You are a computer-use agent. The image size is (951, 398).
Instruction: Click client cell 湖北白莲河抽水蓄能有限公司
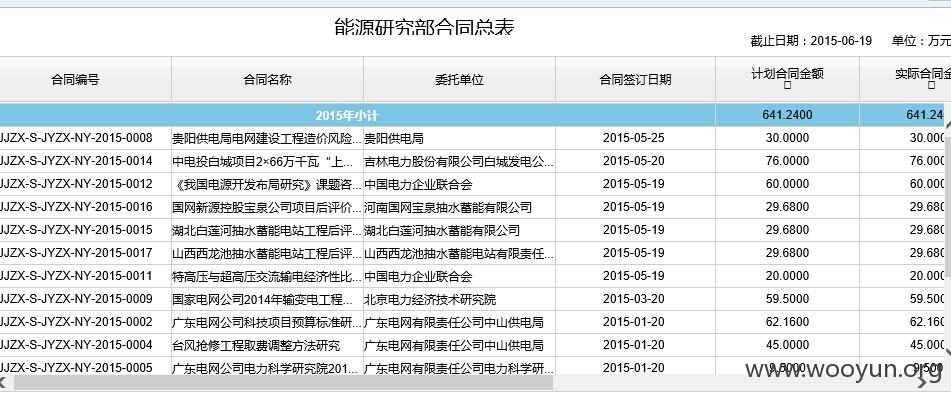coord(442,231)
